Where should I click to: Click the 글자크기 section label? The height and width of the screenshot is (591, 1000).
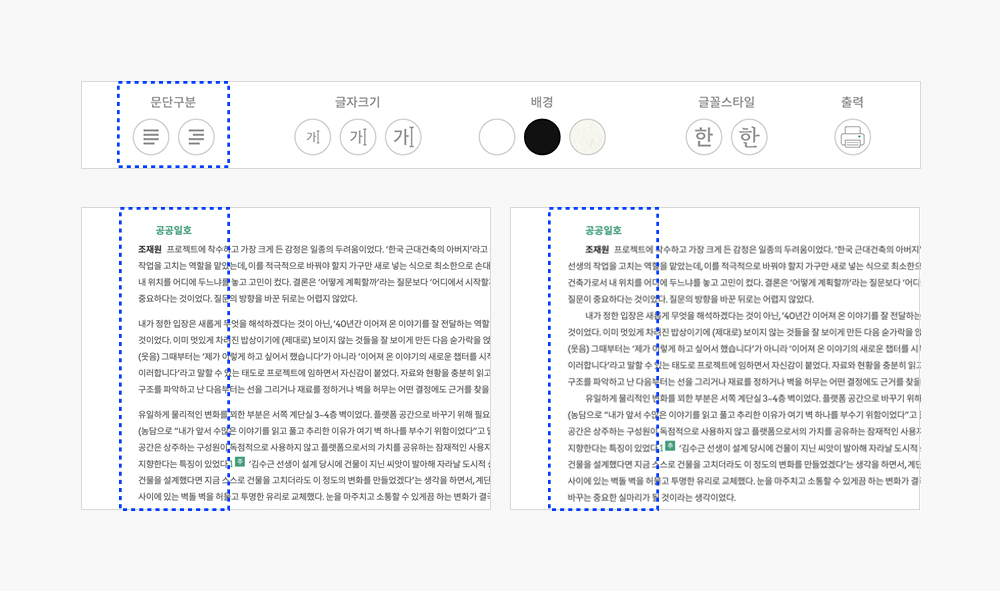pos(357,102)
